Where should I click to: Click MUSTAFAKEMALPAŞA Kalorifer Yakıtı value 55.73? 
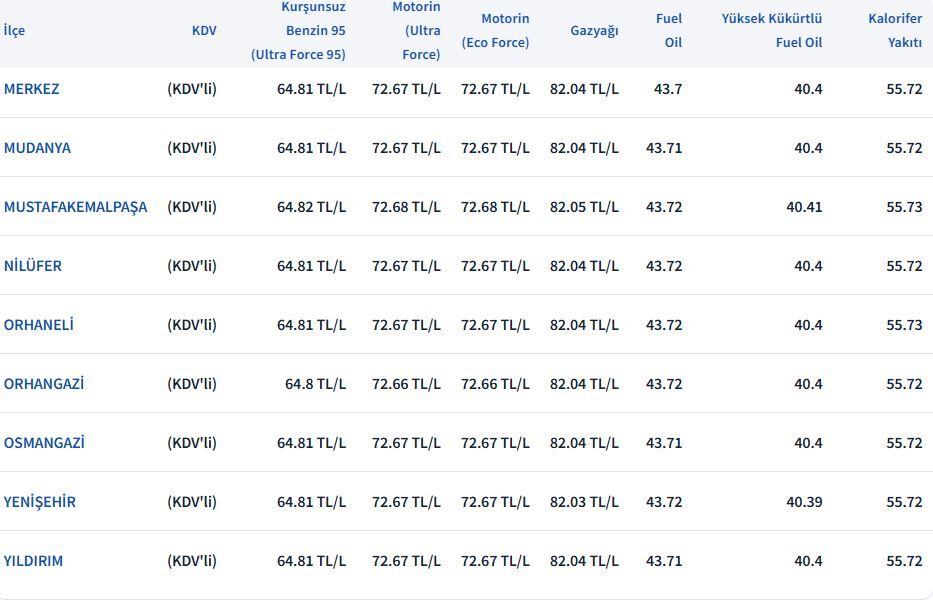[904, 207]
